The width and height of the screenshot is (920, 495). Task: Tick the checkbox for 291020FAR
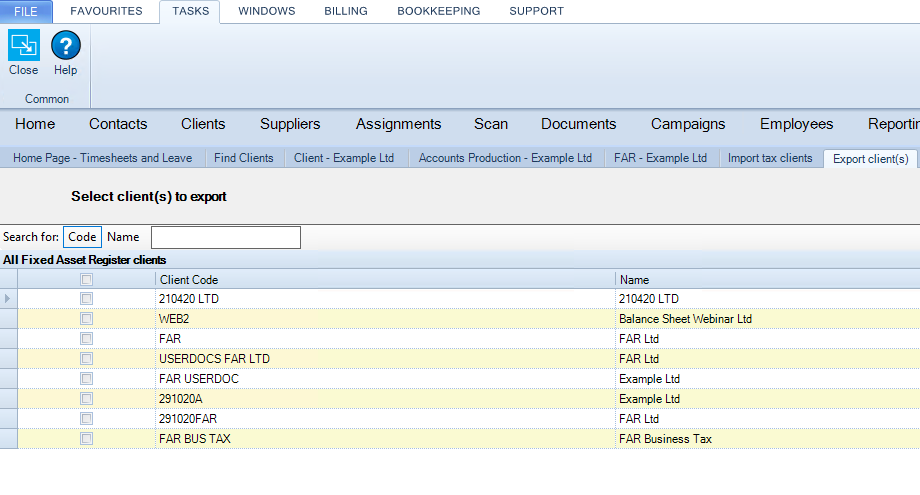pyautogui.click(x=86, y=419)
